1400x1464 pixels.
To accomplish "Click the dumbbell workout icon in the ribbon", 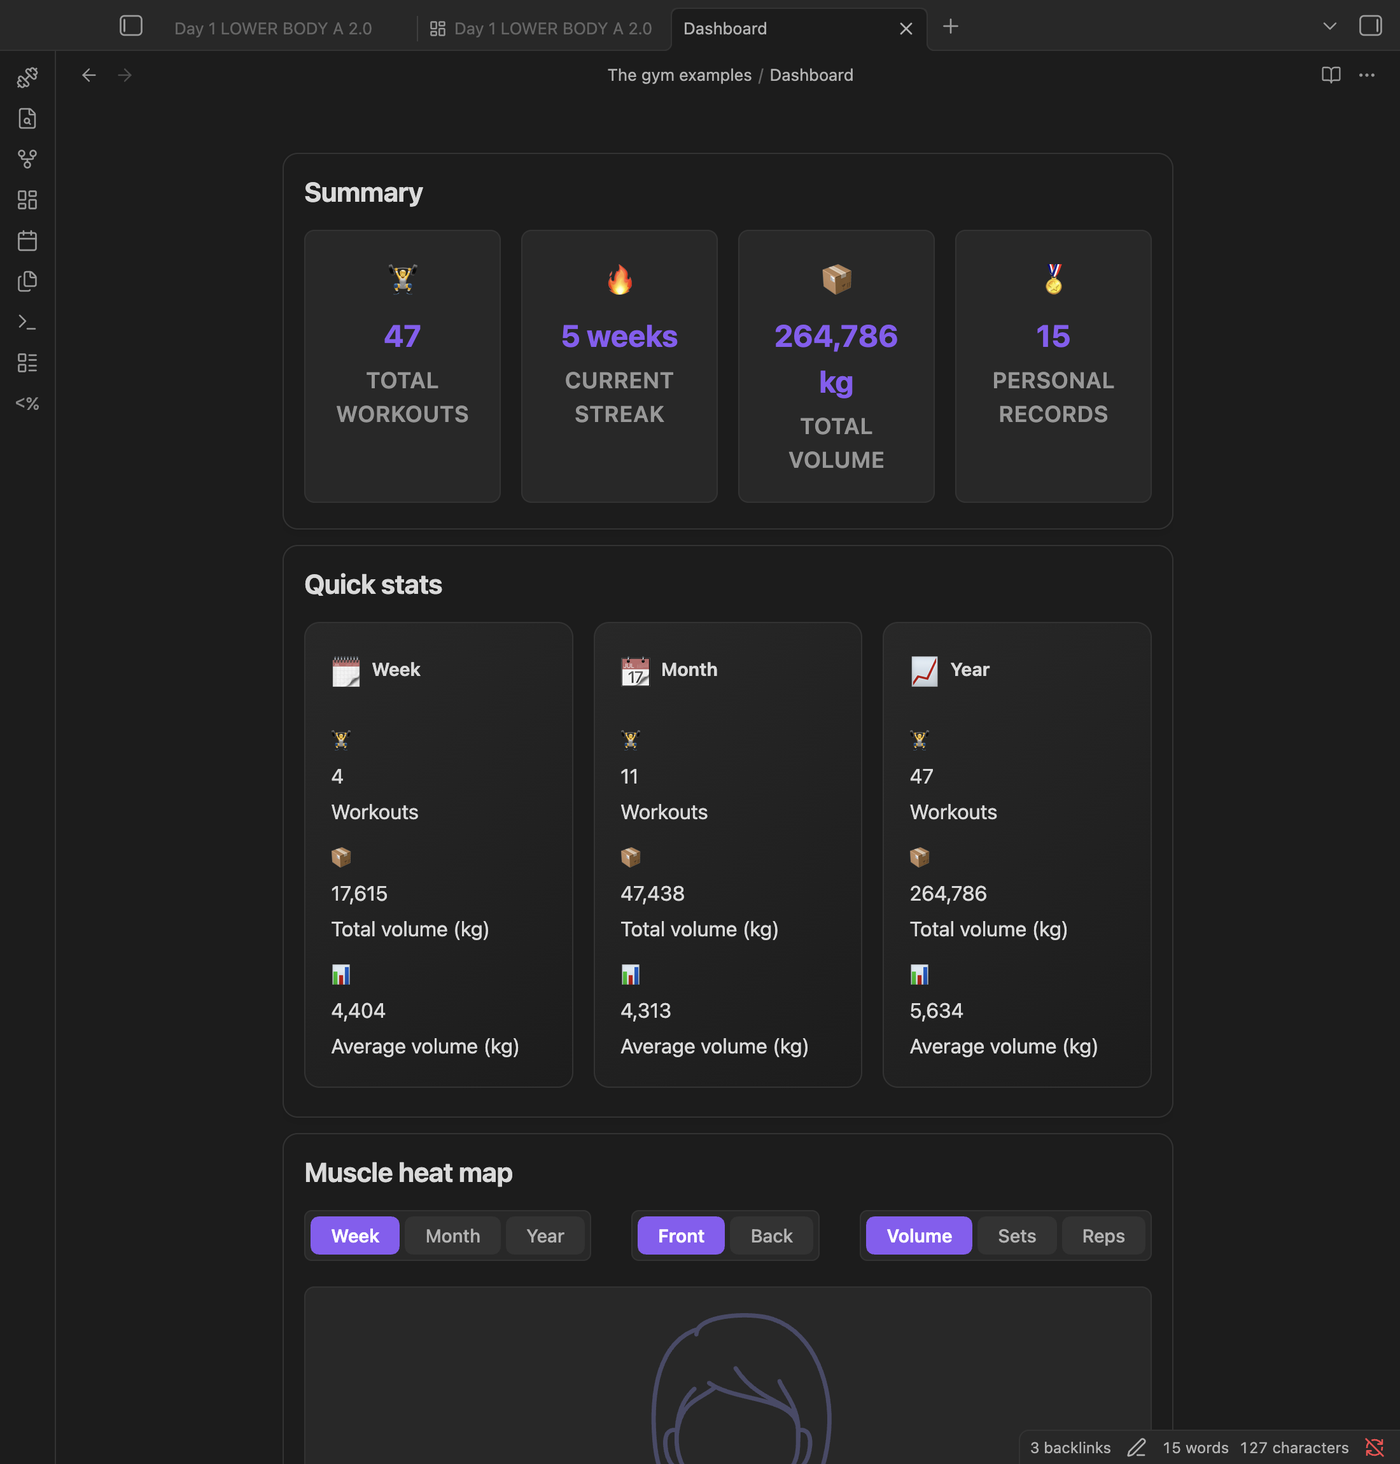I will pos(27,77).
